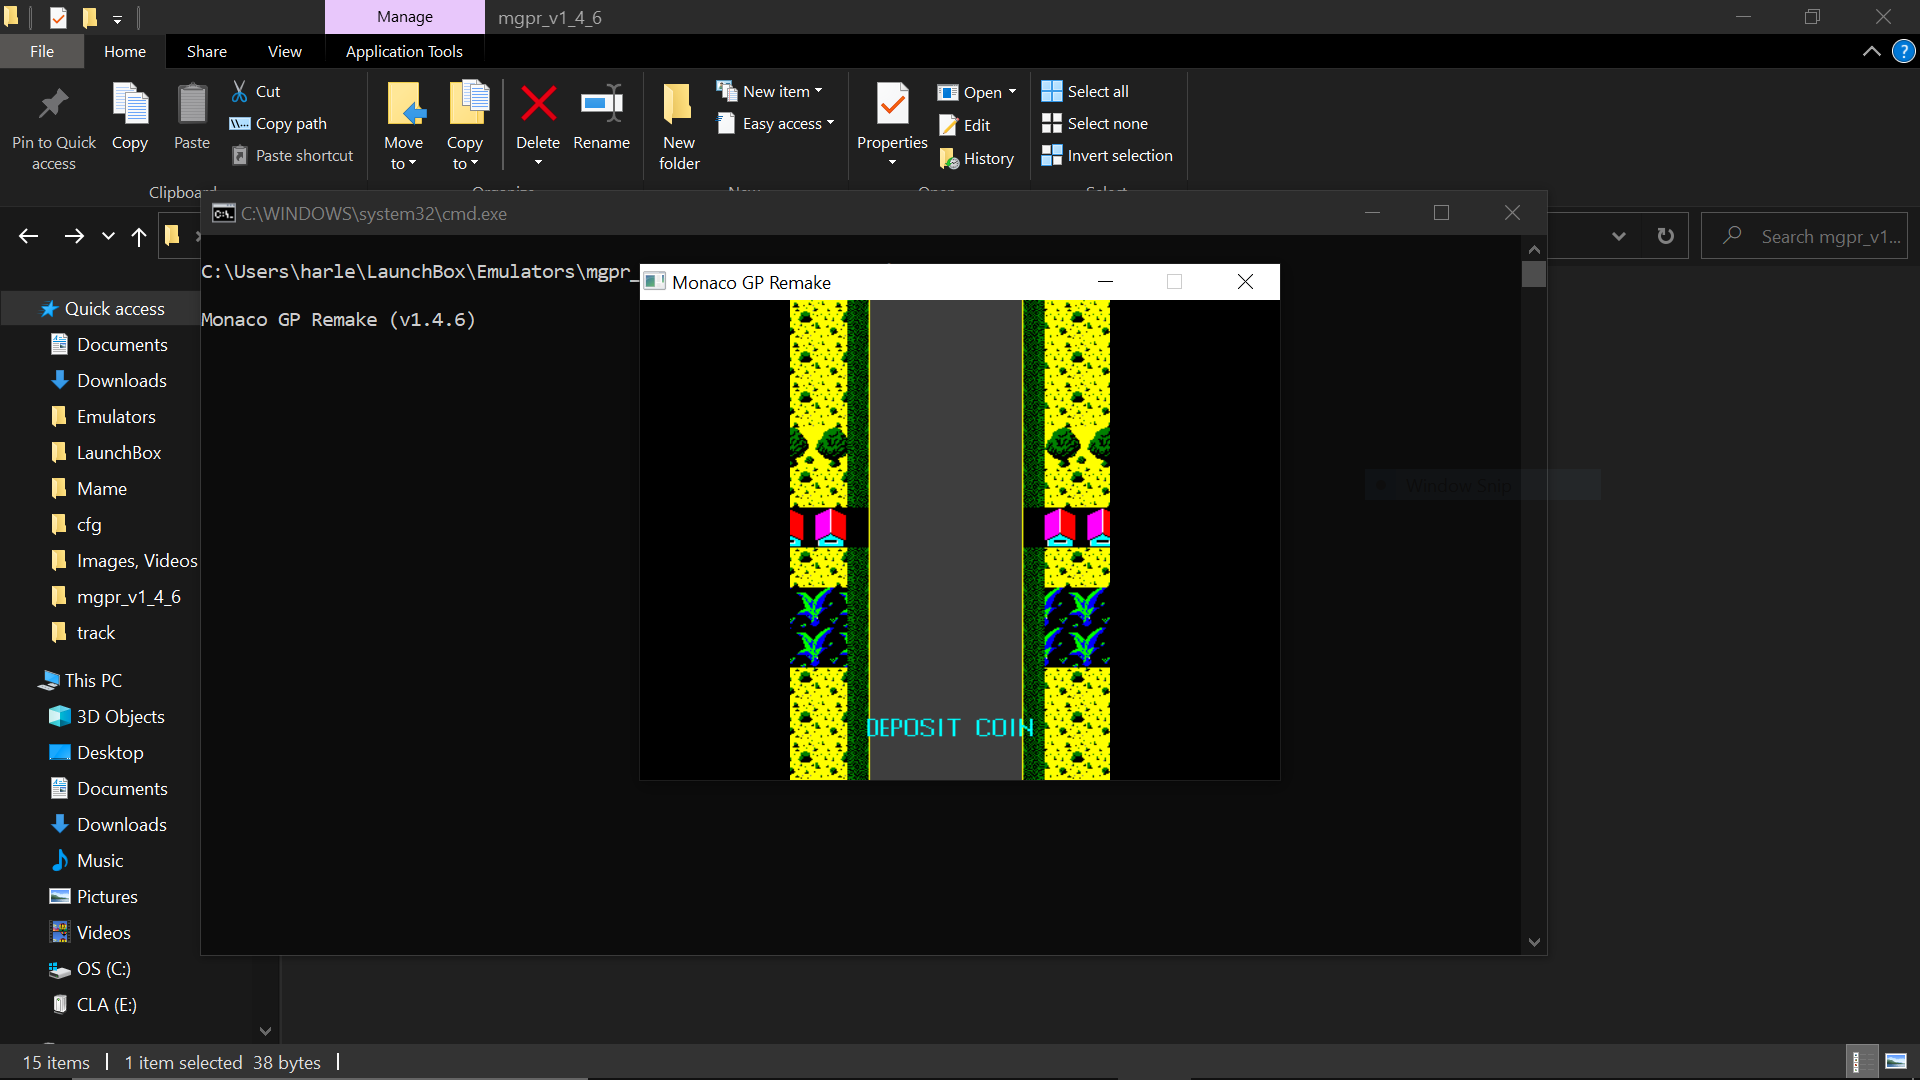Customize Quick Access Toolbar dropdown arrow

(x=117, y=19)
